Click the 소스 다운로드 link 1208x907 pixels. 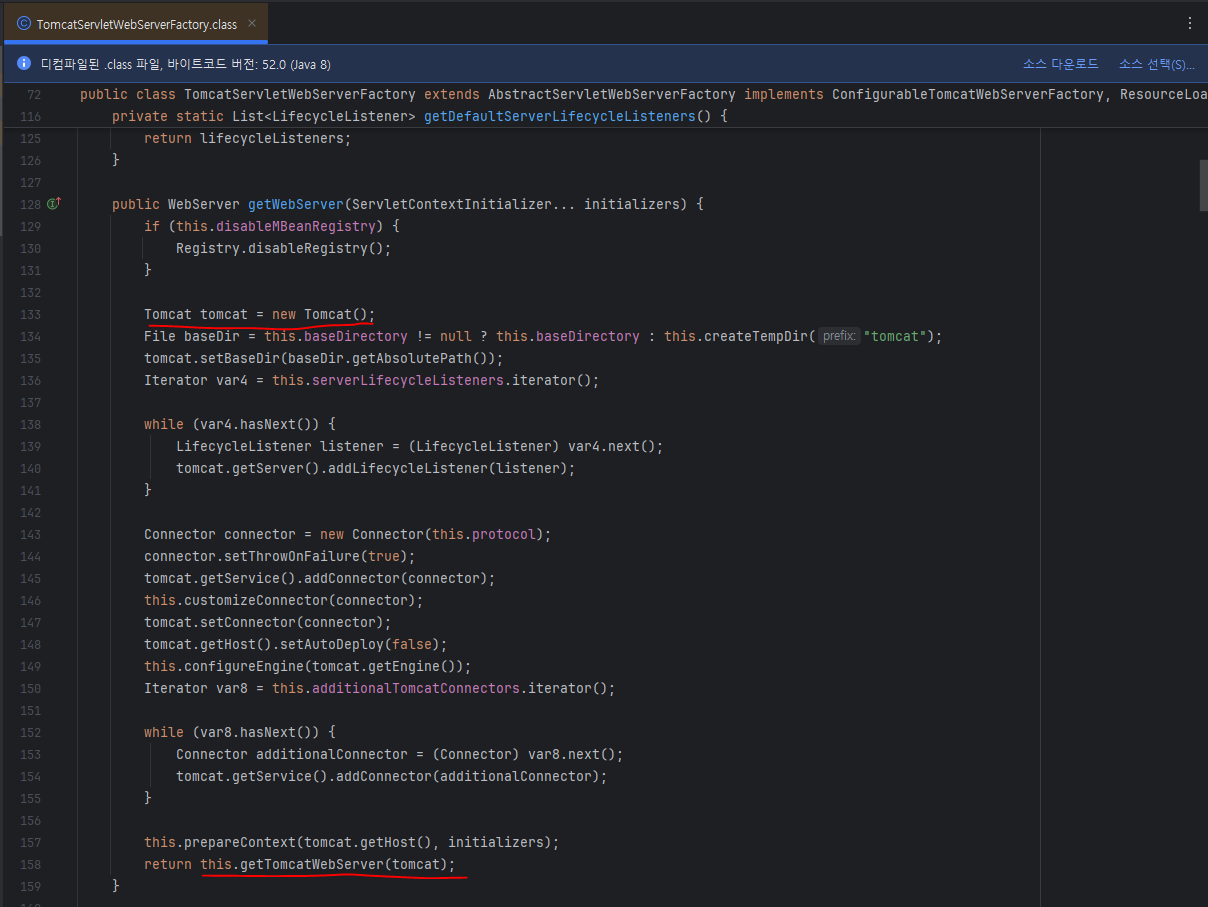[1060, 64]
